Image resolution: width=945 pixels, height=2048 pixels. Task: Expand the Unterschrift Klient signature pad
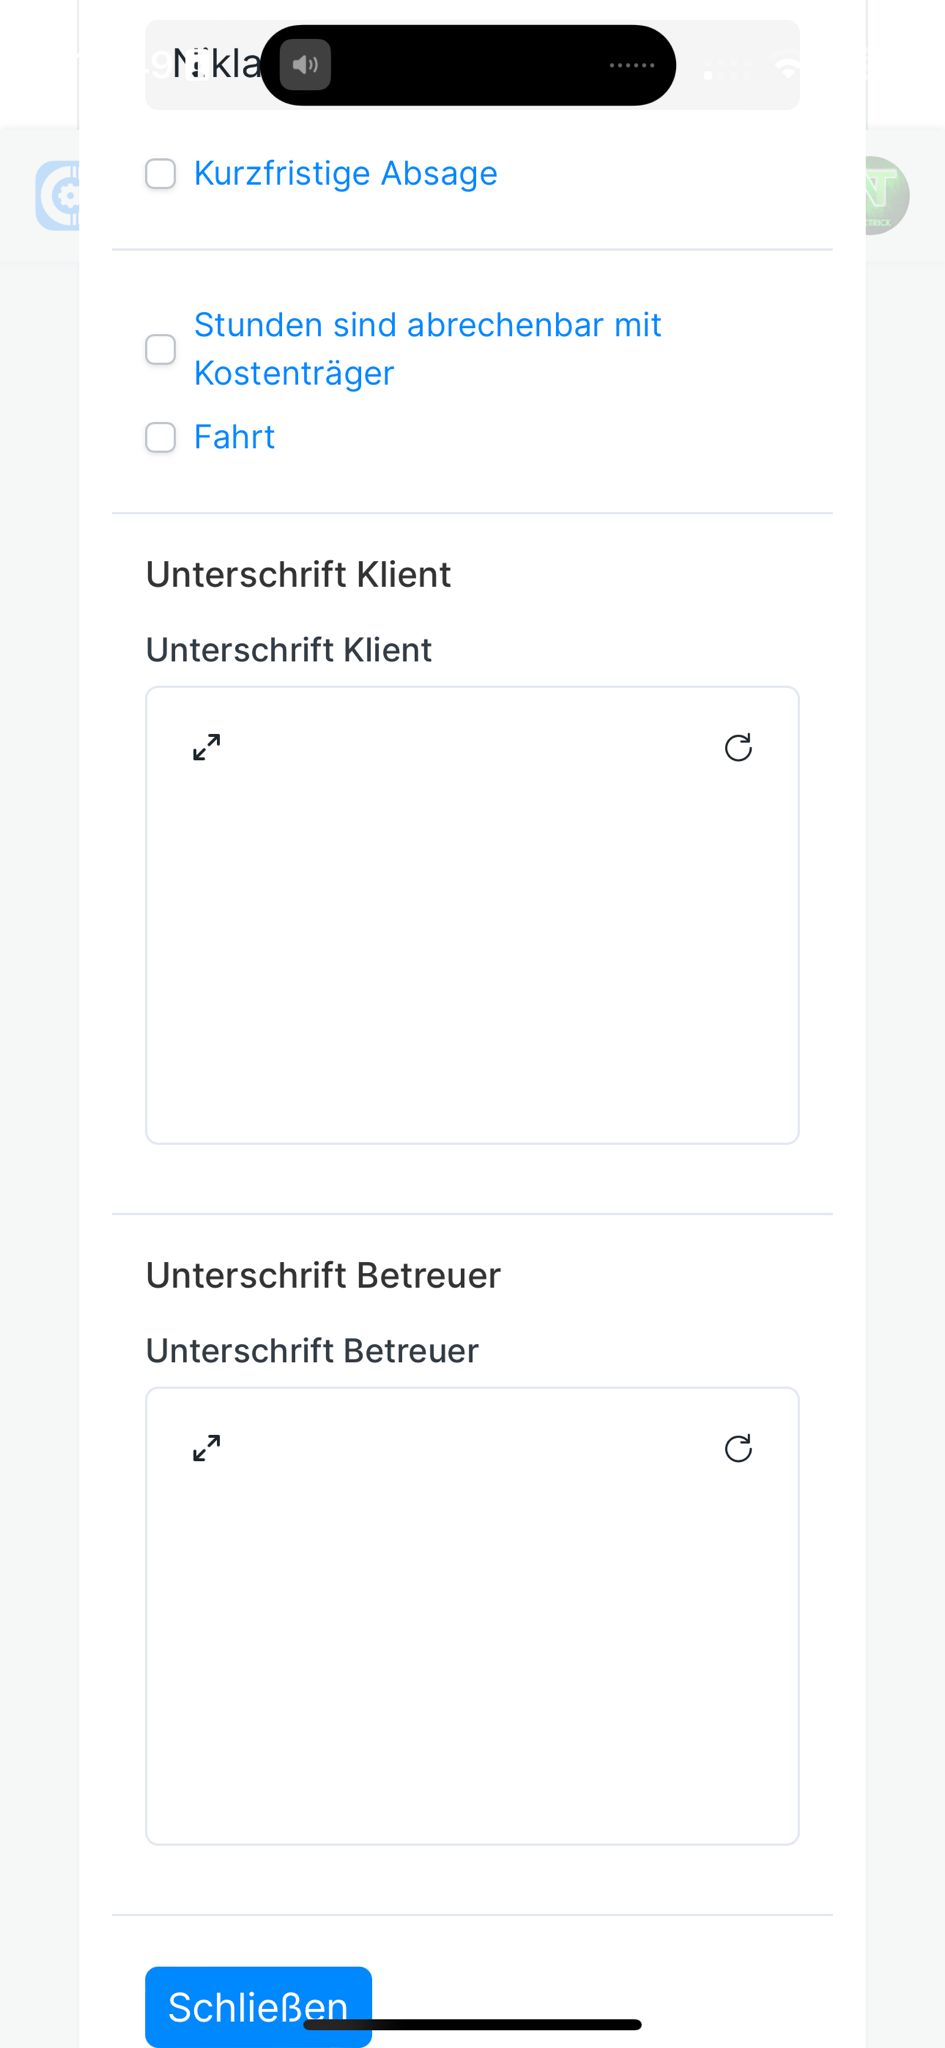click(207, 747)
